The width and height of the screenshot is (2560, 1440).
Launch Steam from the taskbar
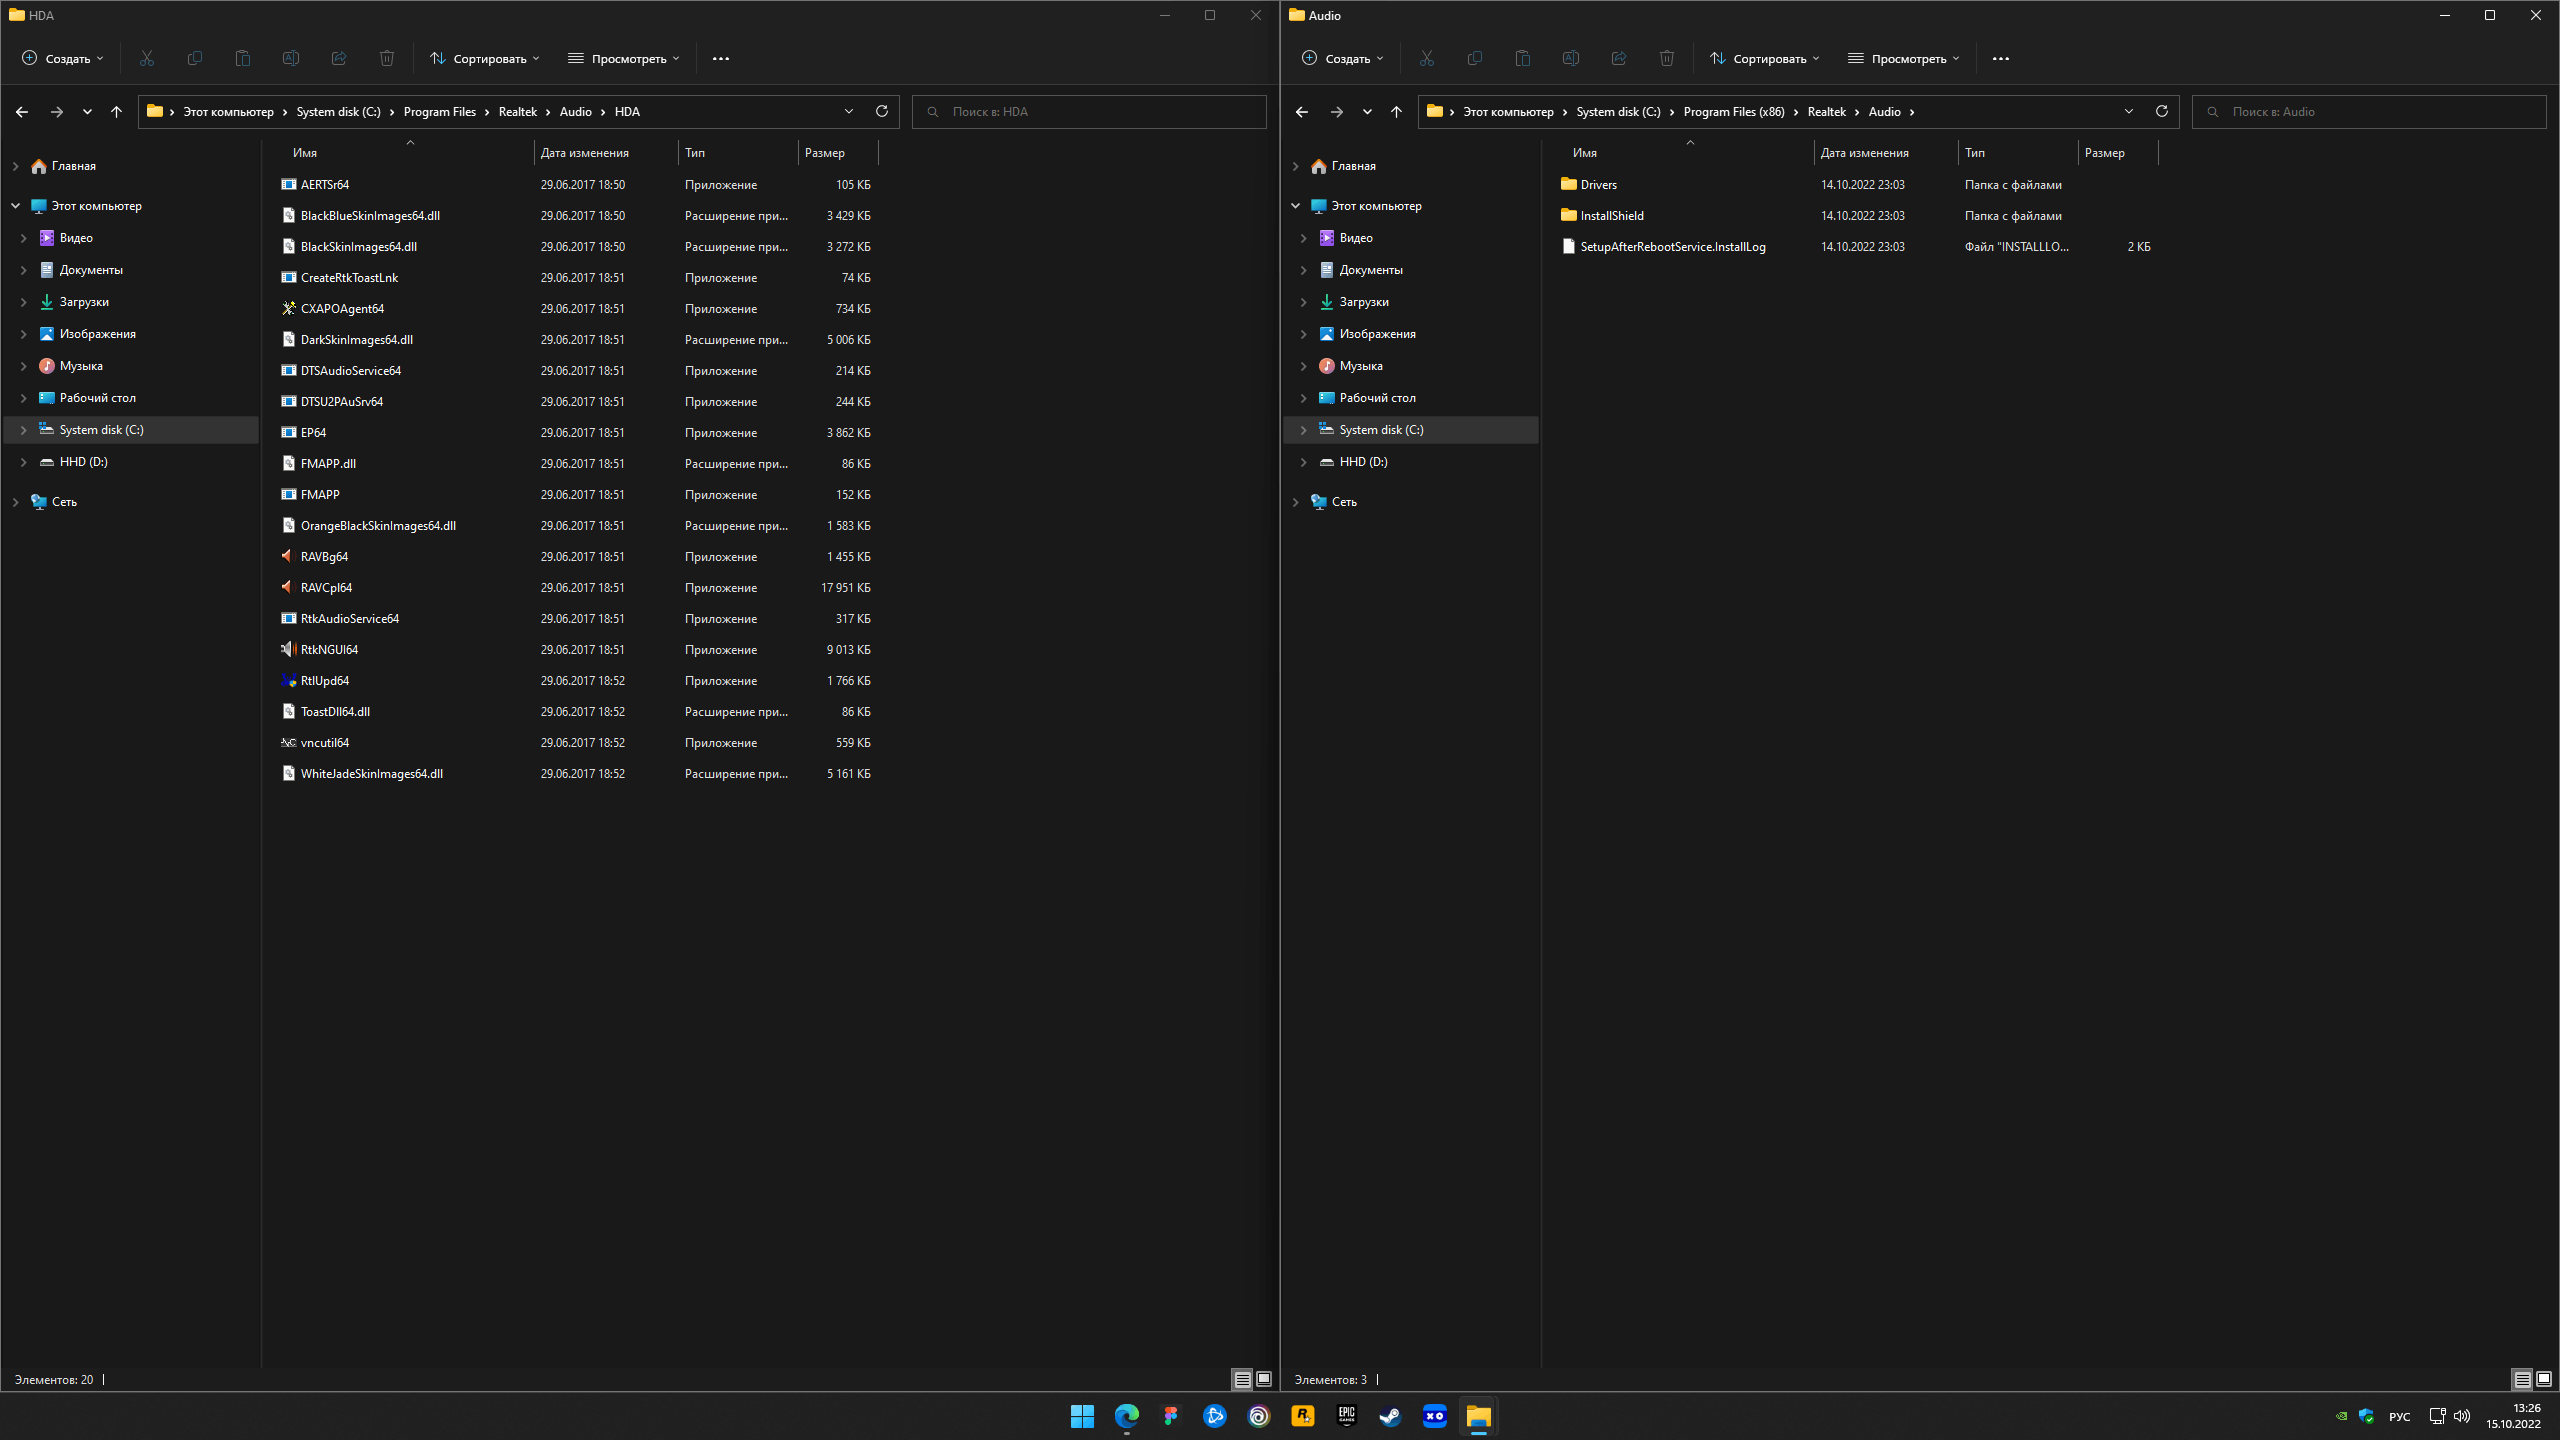click(1390, 1416)
